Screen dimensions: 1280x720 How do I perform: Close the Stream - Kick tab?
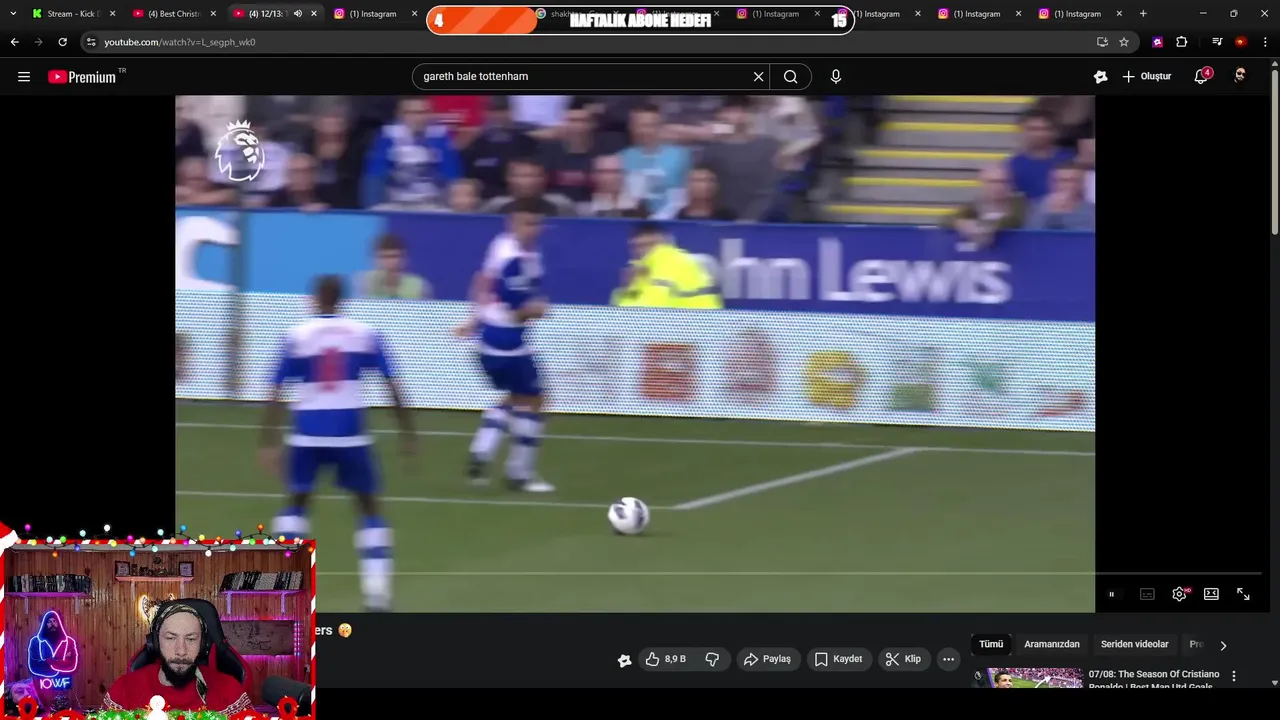tap(112, 14)
